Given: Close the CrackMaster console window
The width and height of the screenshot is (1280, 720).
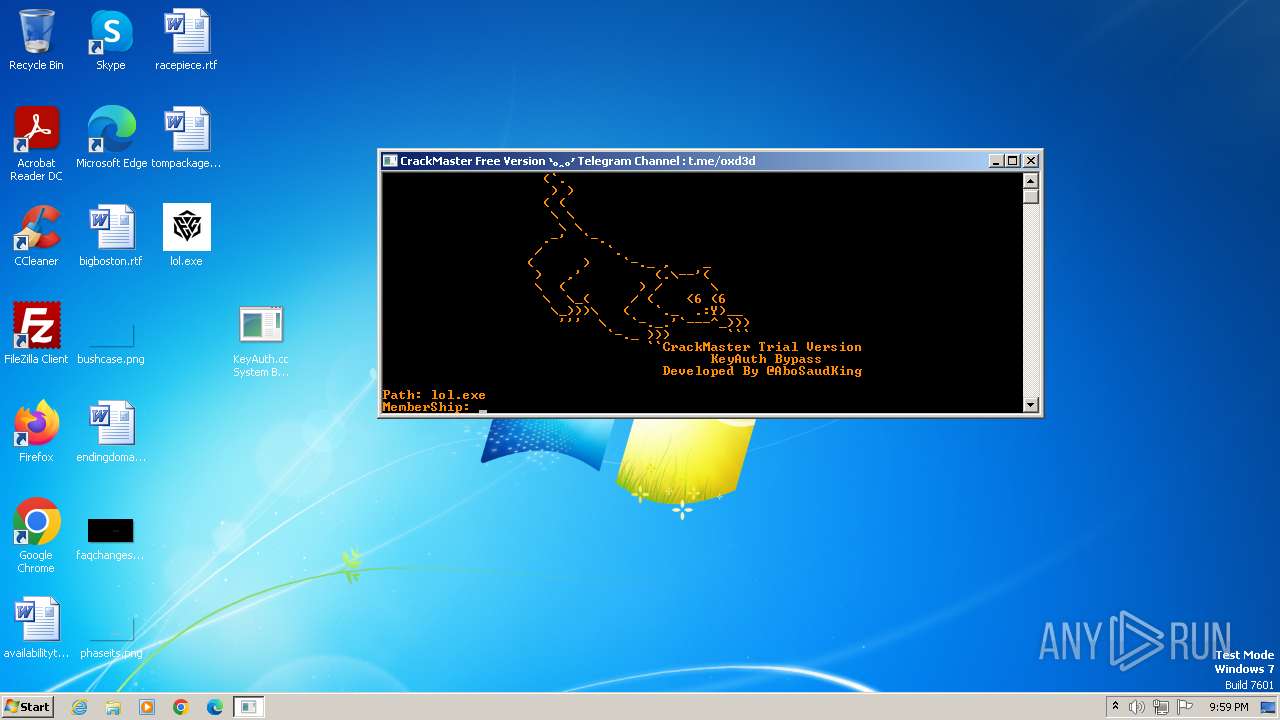Looking at the screenshot, I should 1031,161.
